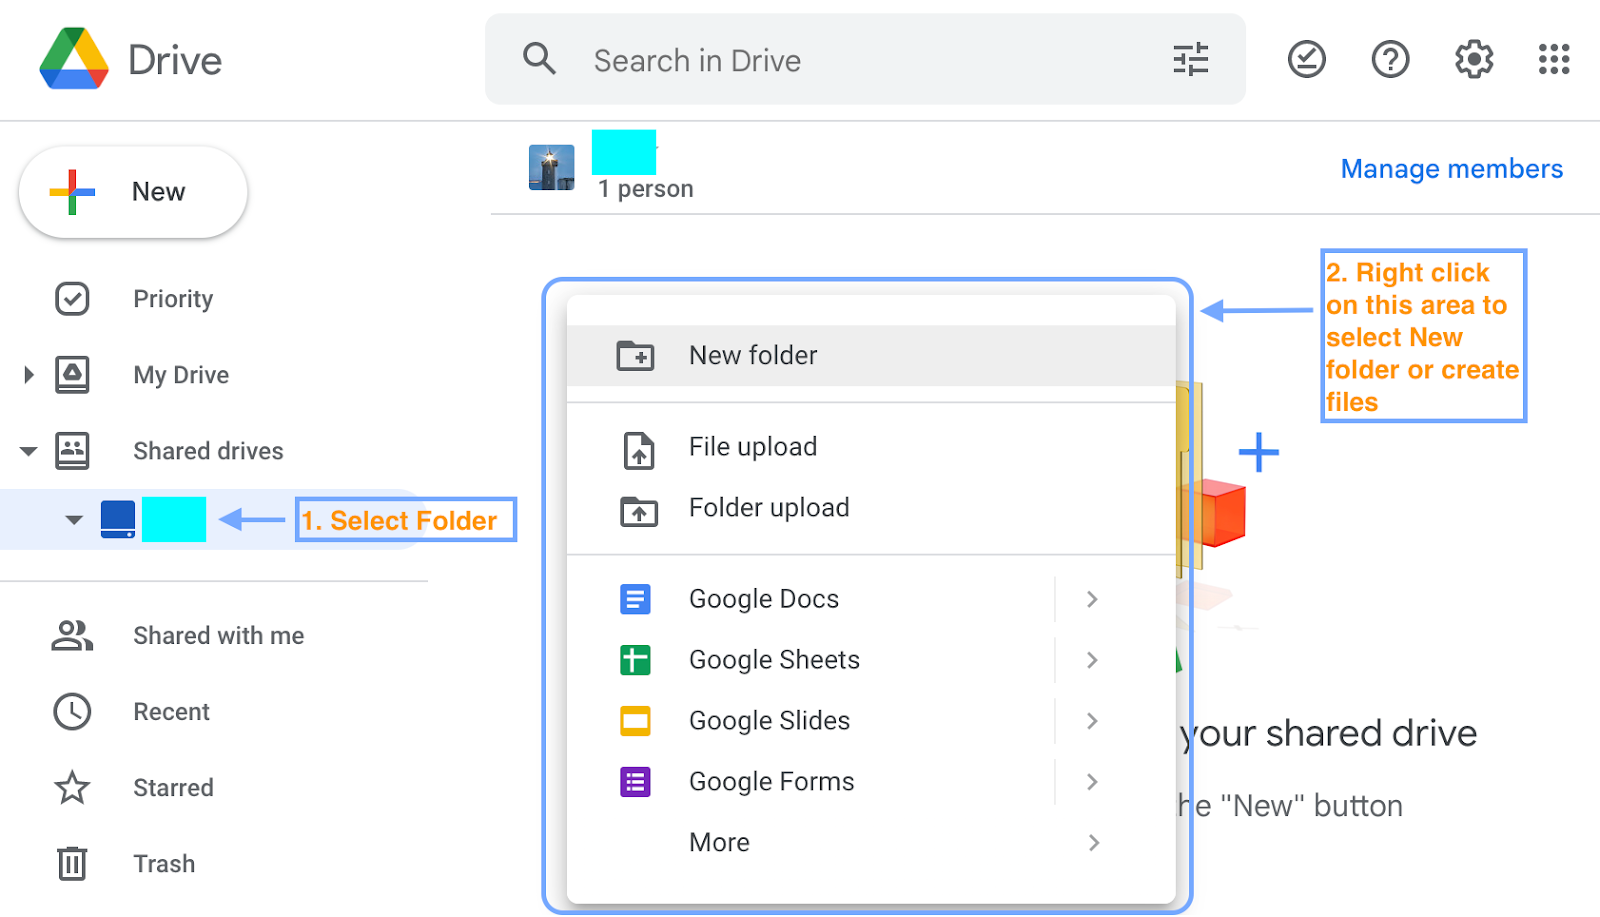Open the offline ready status icon

pyautogui.click(x=1306, y=59)
